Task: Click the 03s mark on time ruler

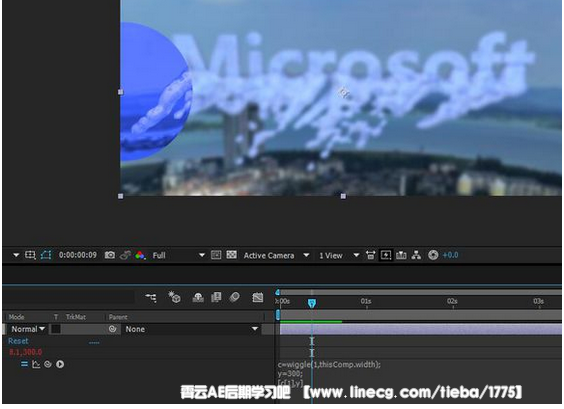Action: [x=538, y=301]
